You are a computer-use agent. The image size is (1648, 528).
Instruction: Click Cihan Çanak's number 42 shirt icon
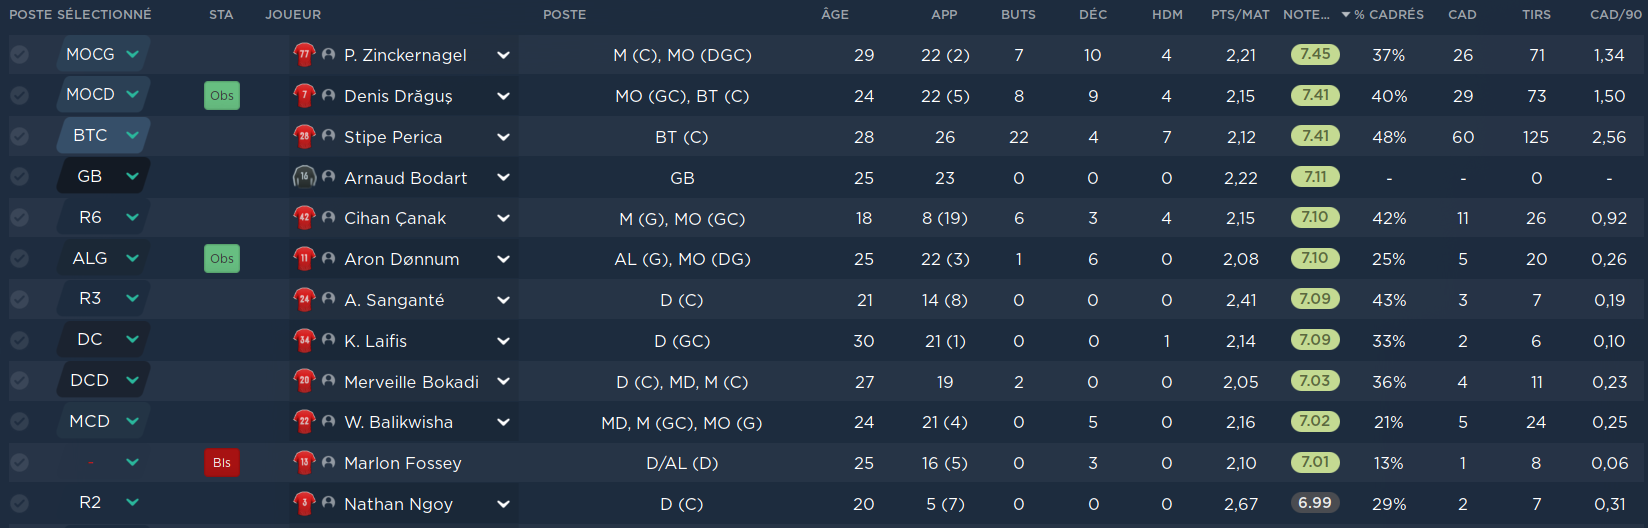[x=304, y=218]
